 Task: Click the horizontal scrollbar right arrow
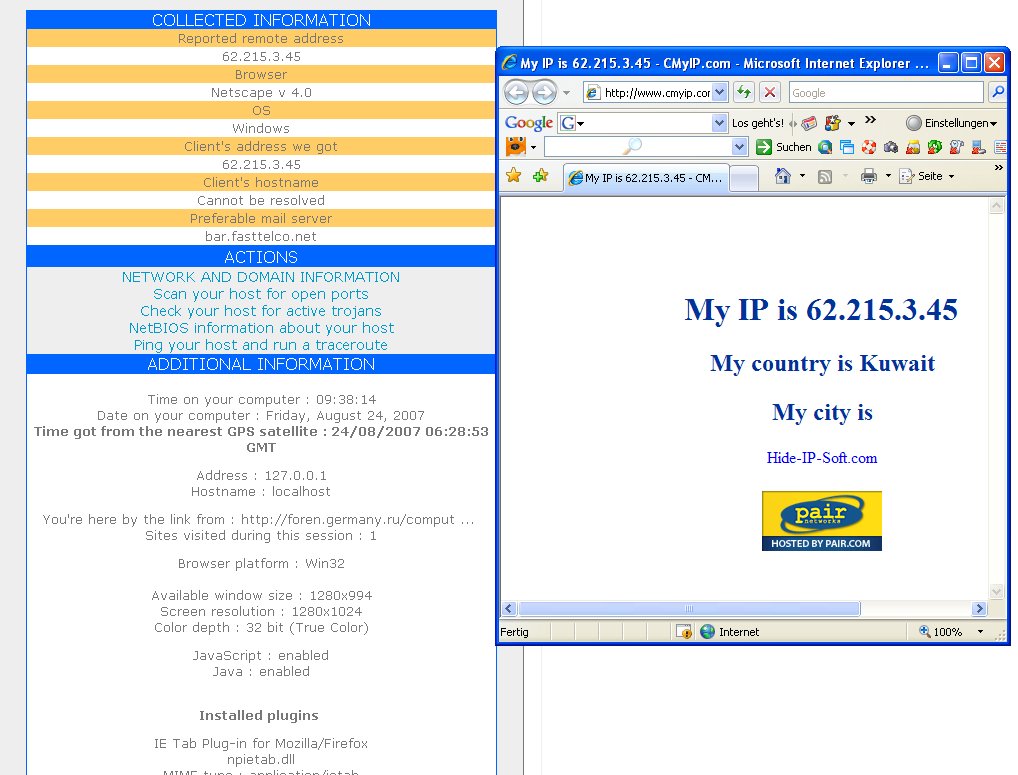(979, 608)
